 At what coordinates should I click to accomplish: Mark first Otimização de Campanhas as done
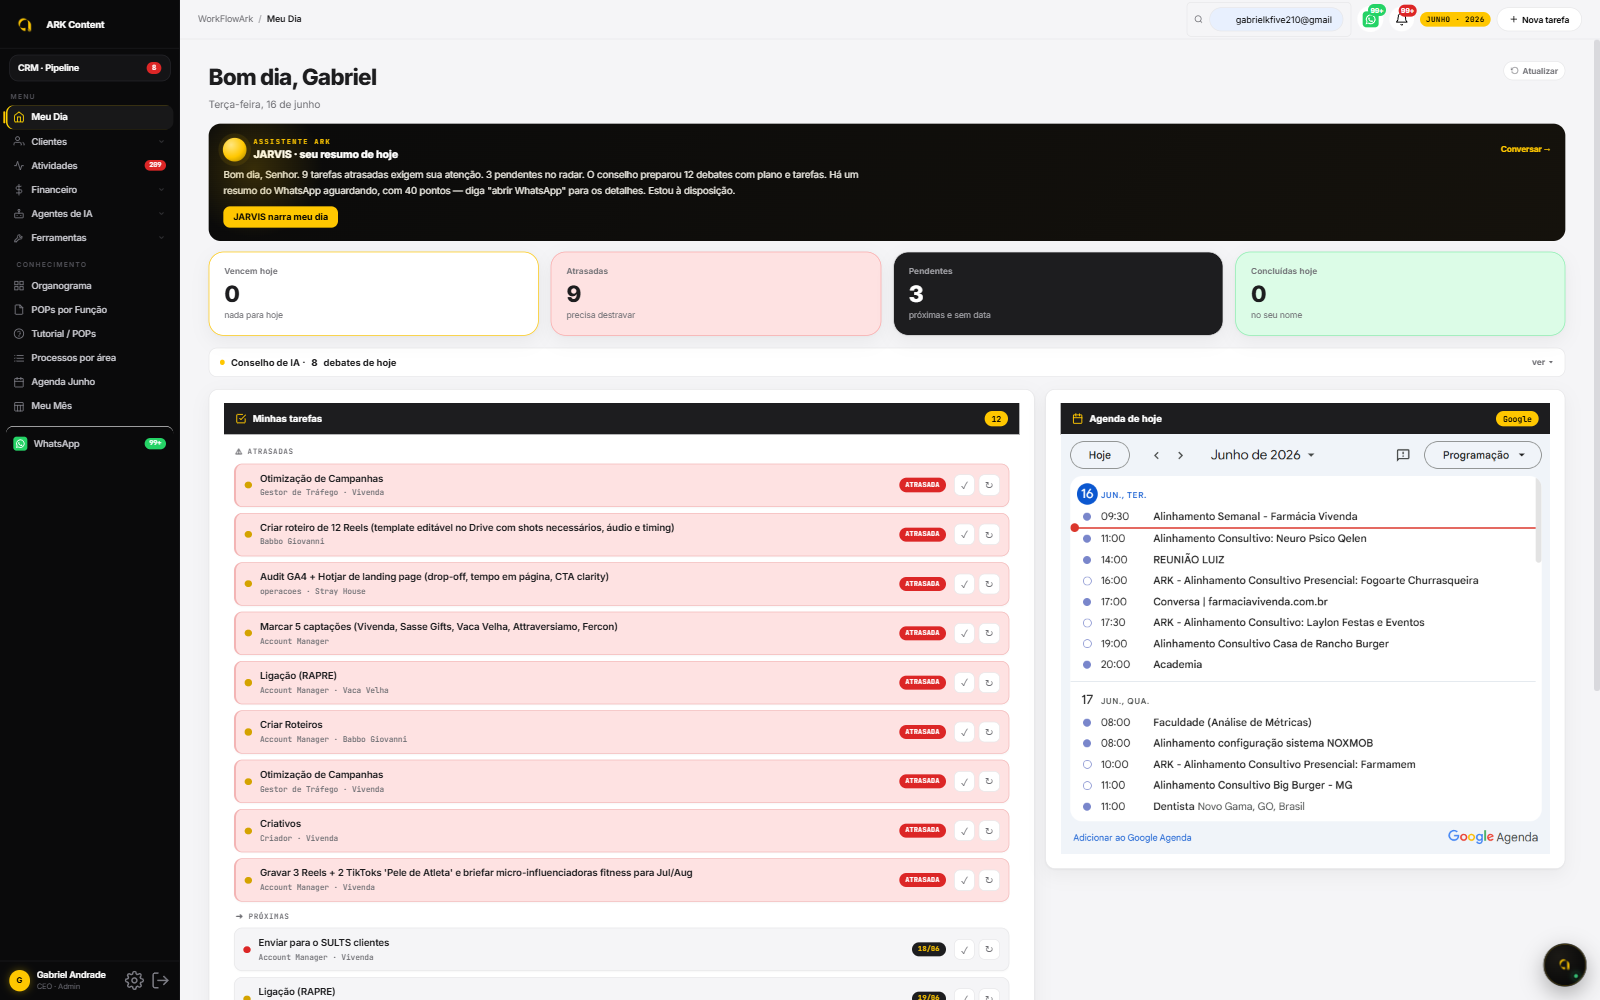click(964, 485)
